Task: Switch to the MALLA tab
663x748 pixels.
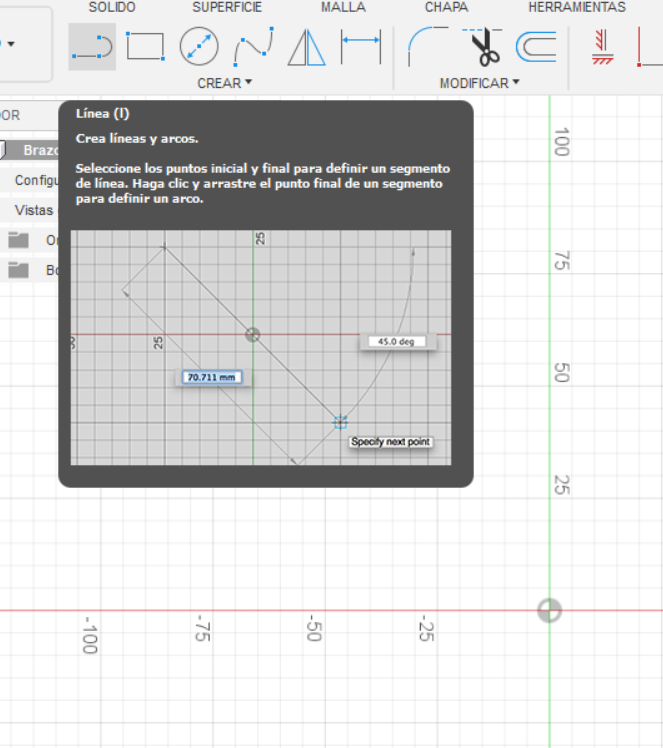Action: point(343,7)
